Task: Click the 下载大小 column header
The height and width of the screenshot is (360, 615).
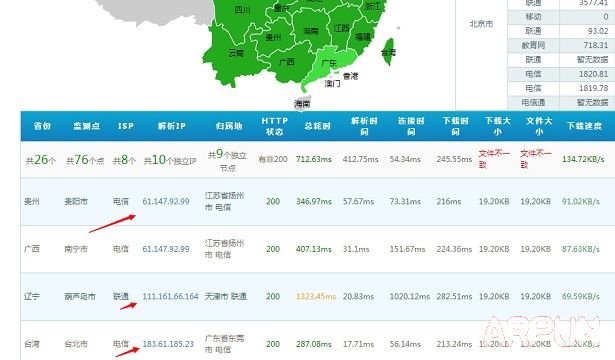Action: click(x=497, y=126)
